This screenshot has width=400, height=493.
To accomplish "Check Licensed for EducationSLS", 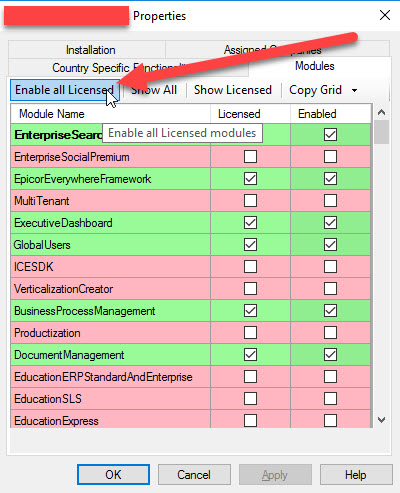I will [x=250, y=398].
